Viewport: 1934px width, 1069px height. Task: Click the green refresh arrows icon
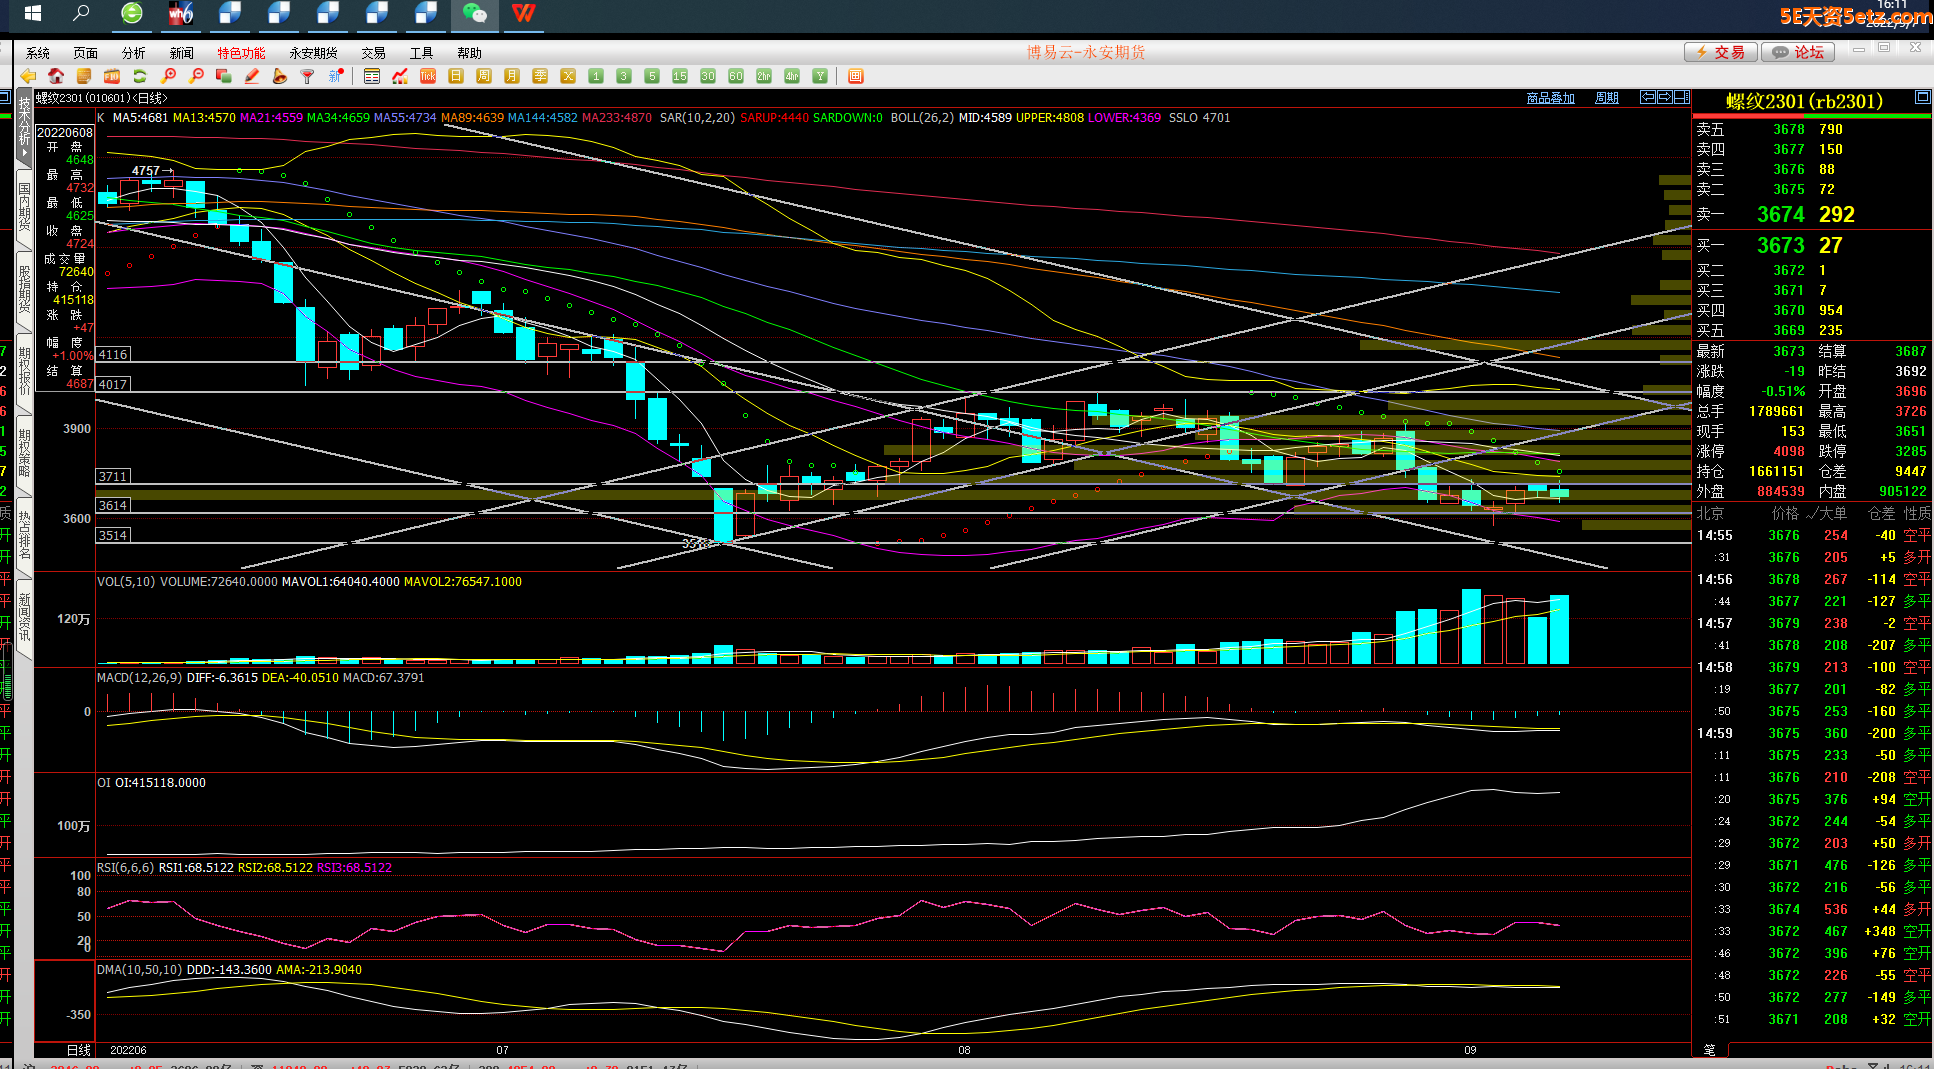tap(140, 76)
